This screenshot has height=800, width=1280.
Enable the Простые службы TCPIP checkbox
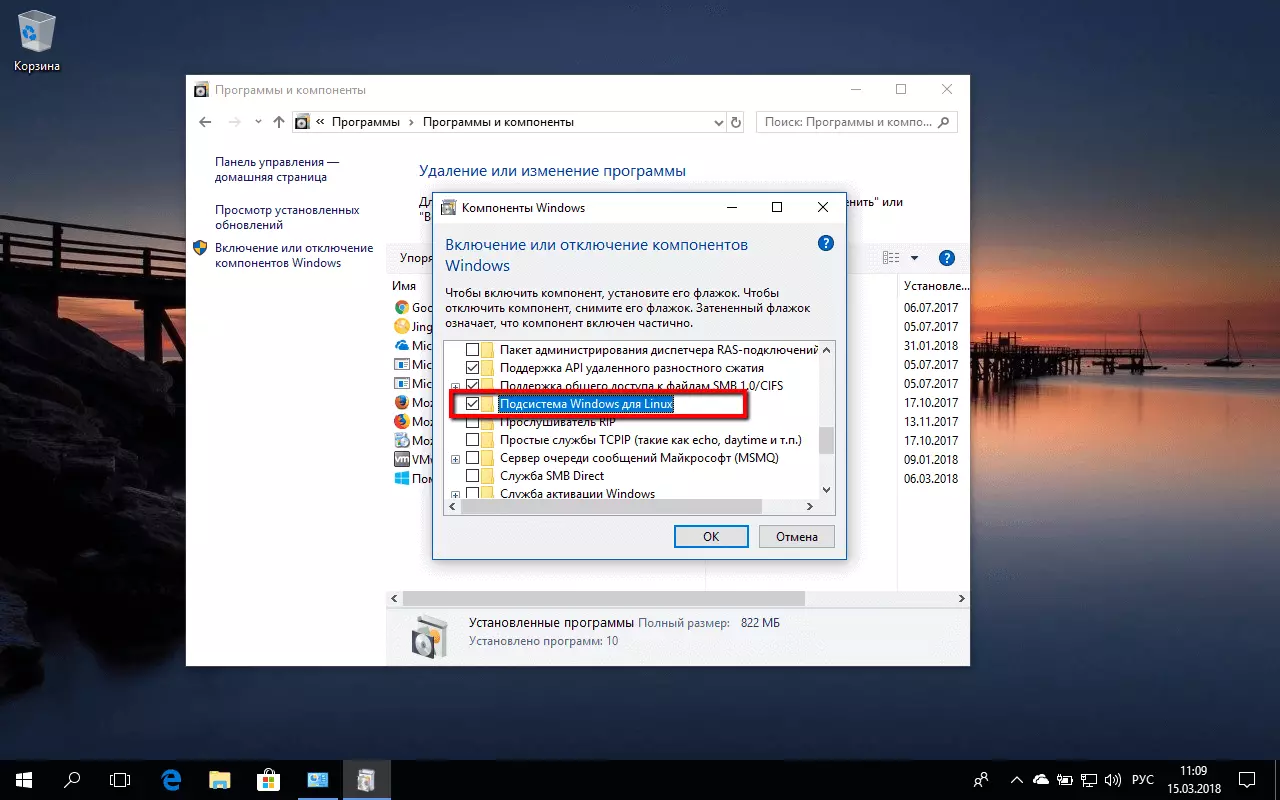473,440
